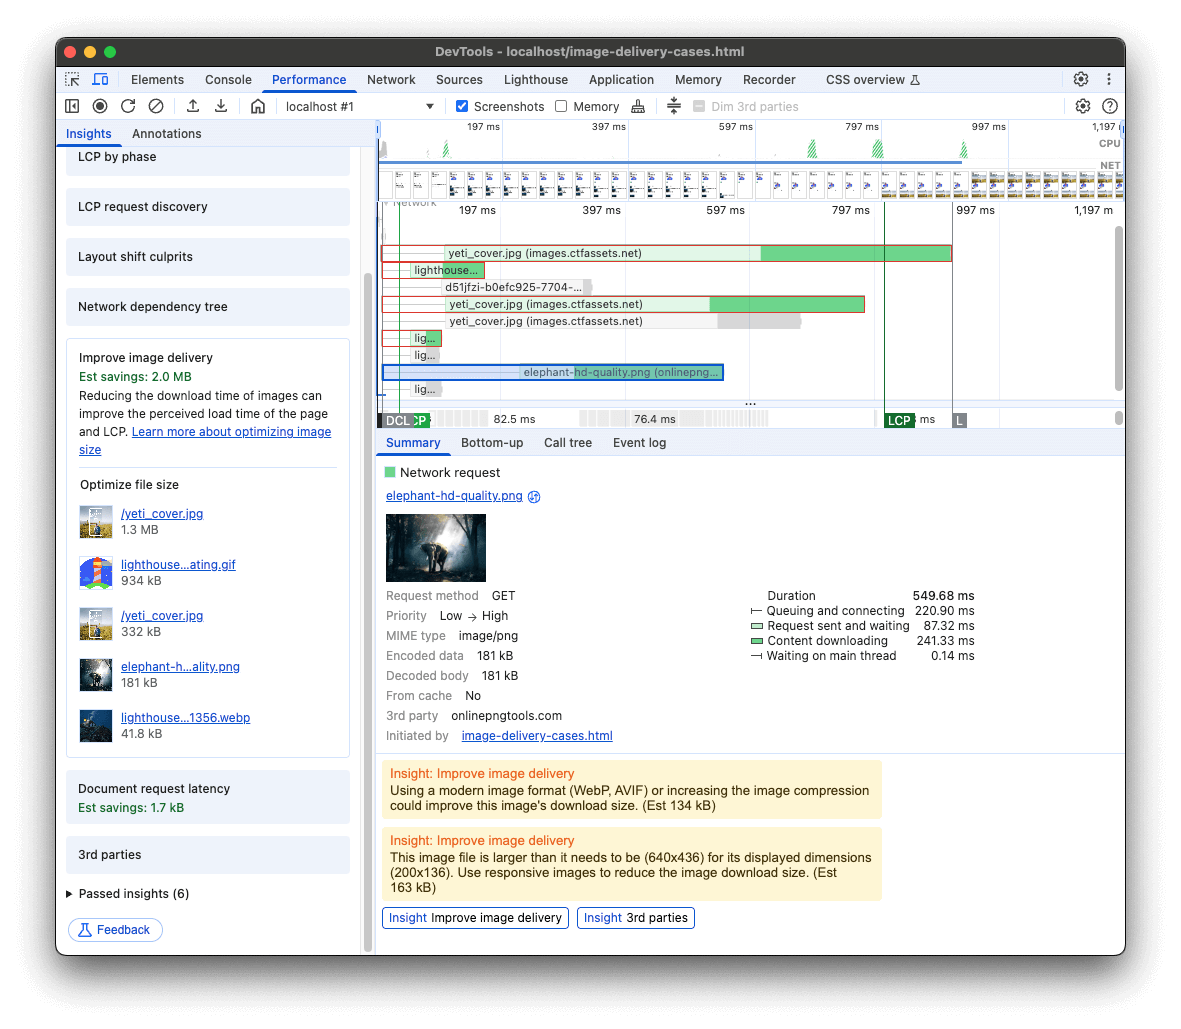Viewport: 1181px width, 1029px height.
Task: Open the Help icon in the toolbar
Action: 1110,105
